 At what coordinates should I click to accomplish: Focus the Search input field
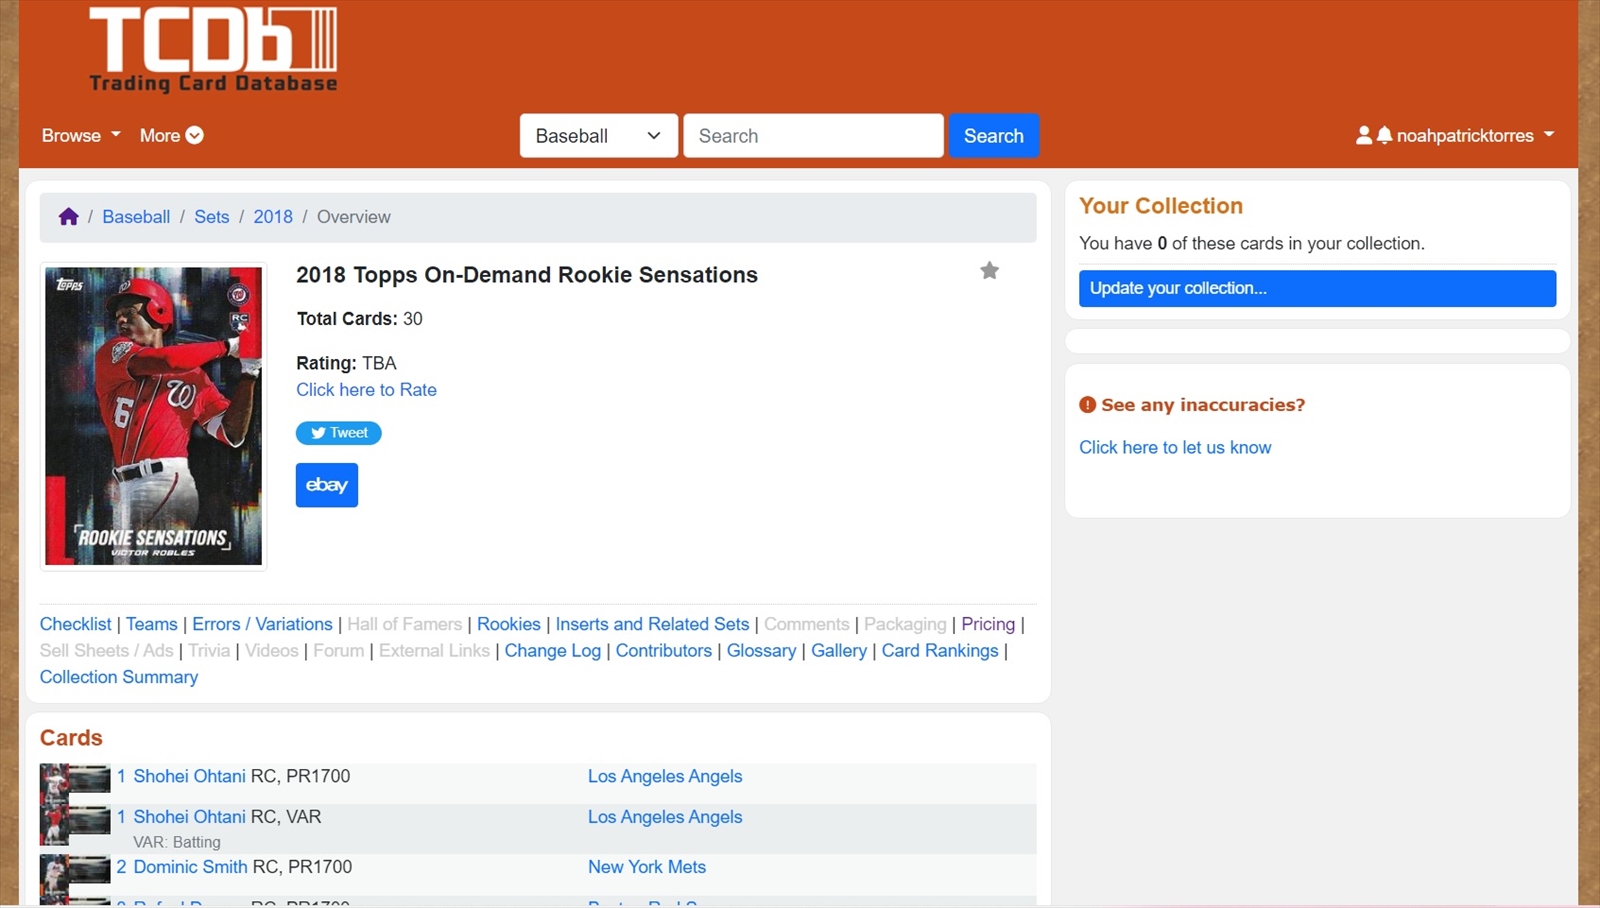[x=813, y=136]
